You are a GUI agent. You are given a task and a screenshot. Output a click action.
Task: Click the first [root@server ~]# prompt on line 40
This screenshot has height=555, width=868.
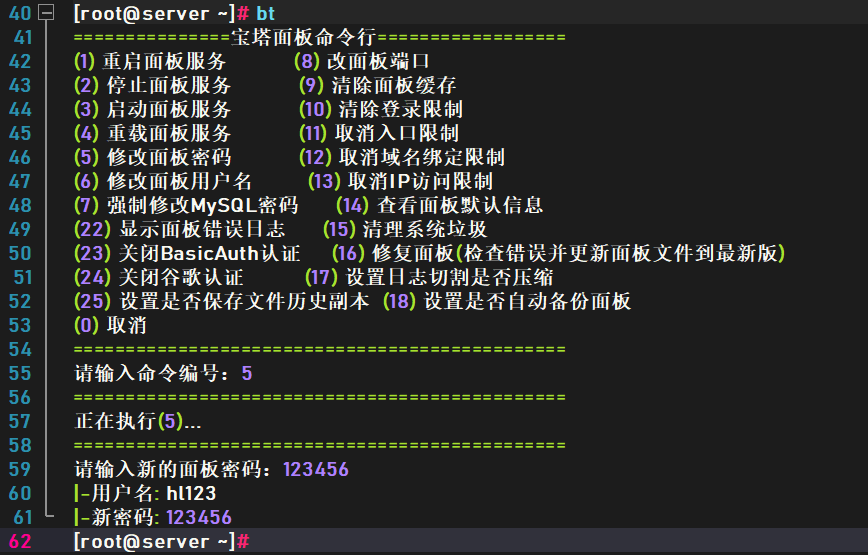162,13
